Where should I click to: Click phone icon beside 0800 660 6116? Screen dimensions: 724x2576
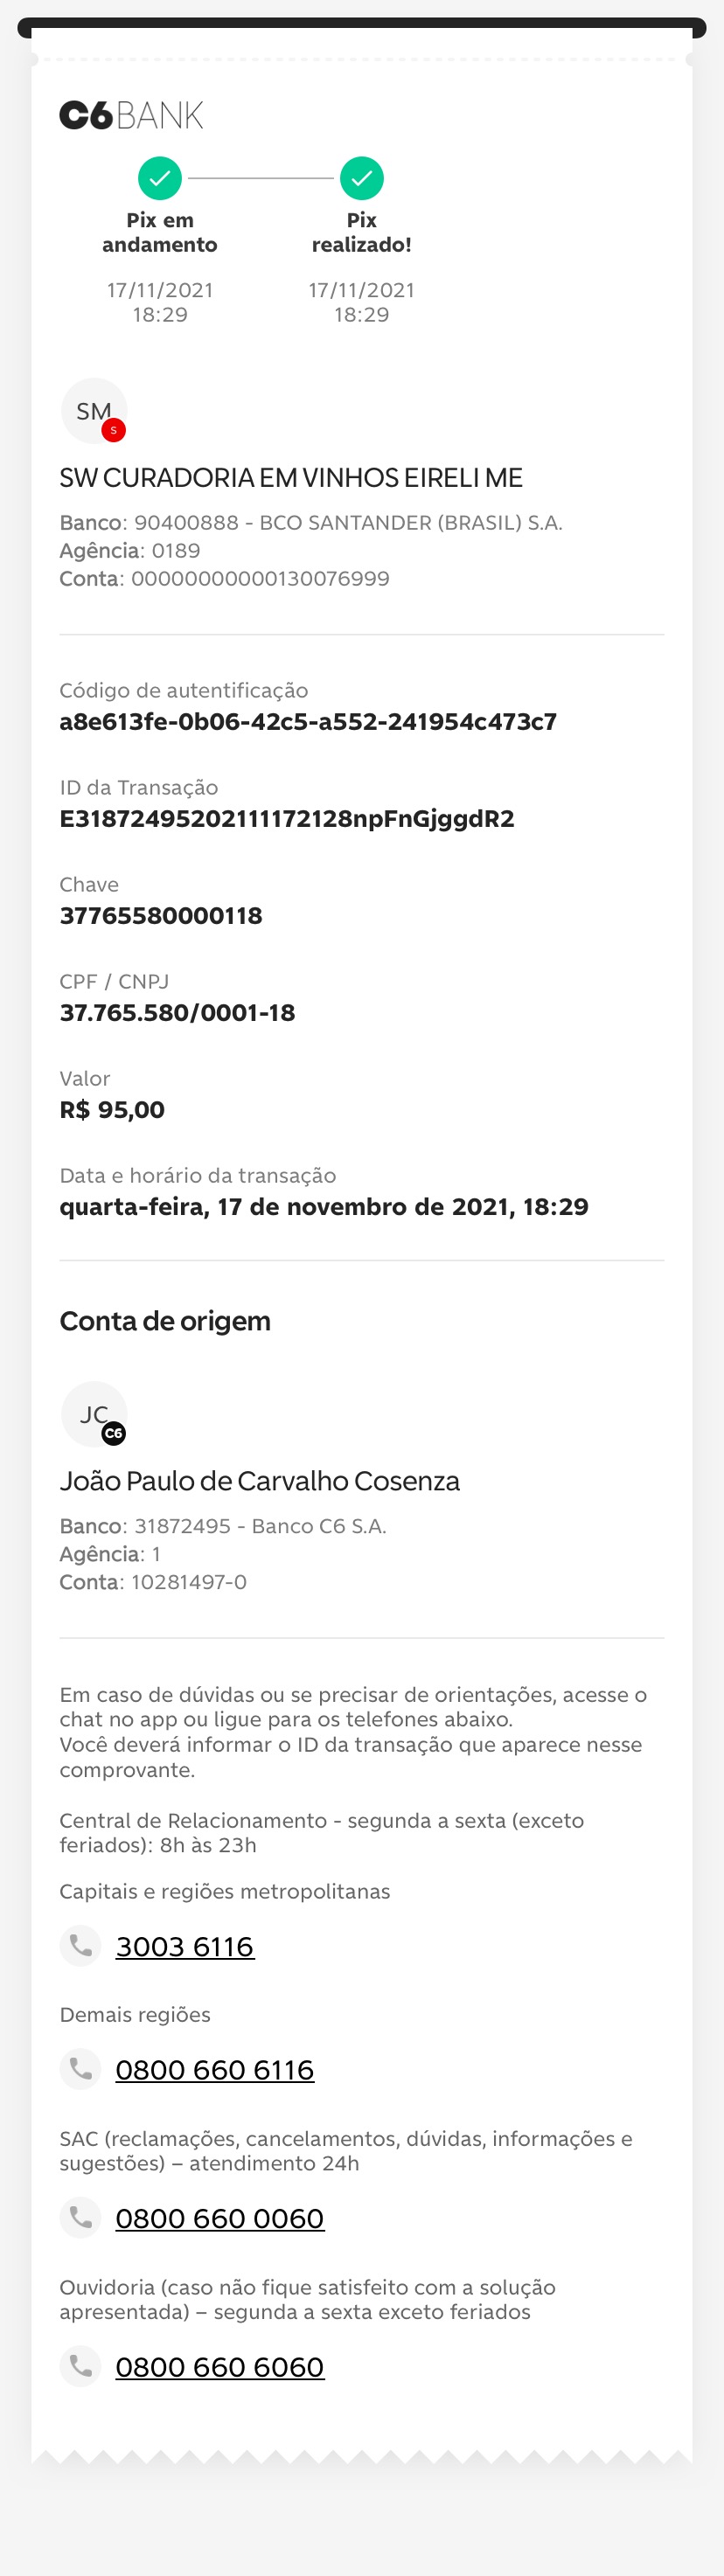(80, 2069)
